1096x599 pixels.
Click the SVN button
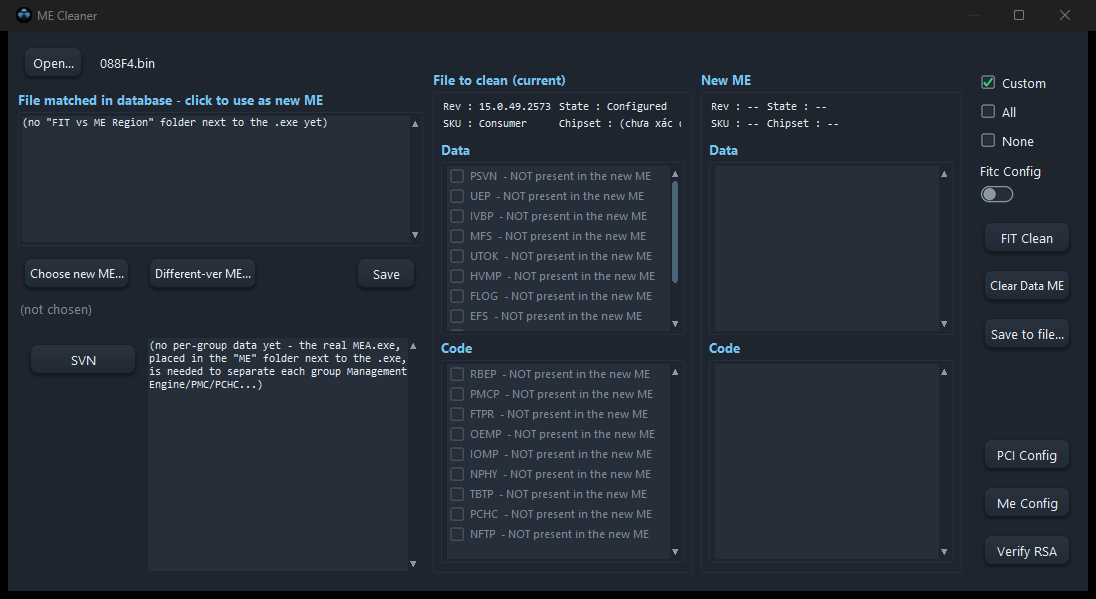83,360
